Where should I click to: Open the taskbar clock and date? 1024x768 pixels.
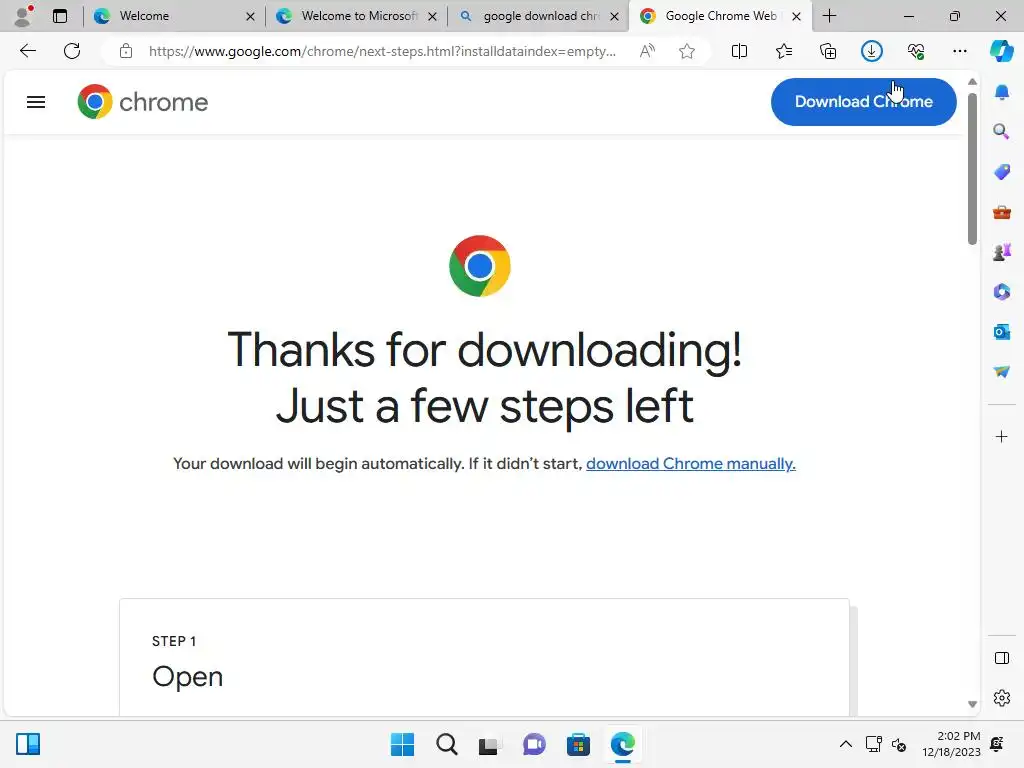[x=952, y=744]
